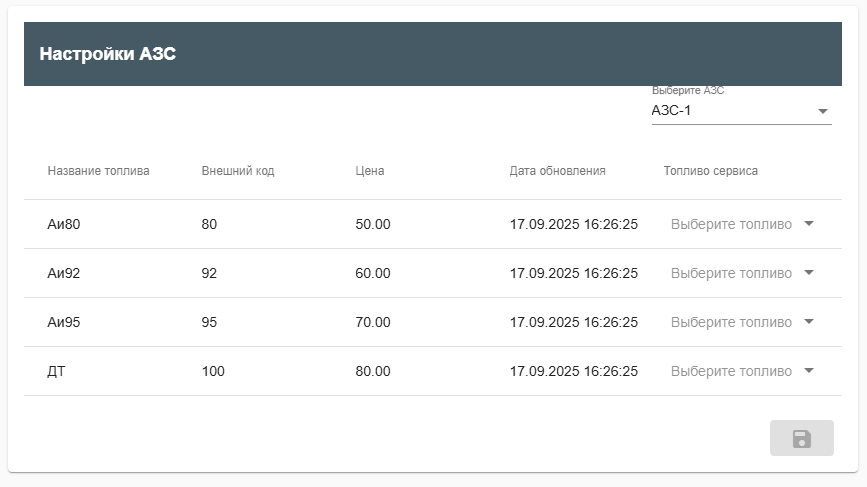Click the Настройки АЗС header title
Screen dimensions: 867x487
click(108, 54)
